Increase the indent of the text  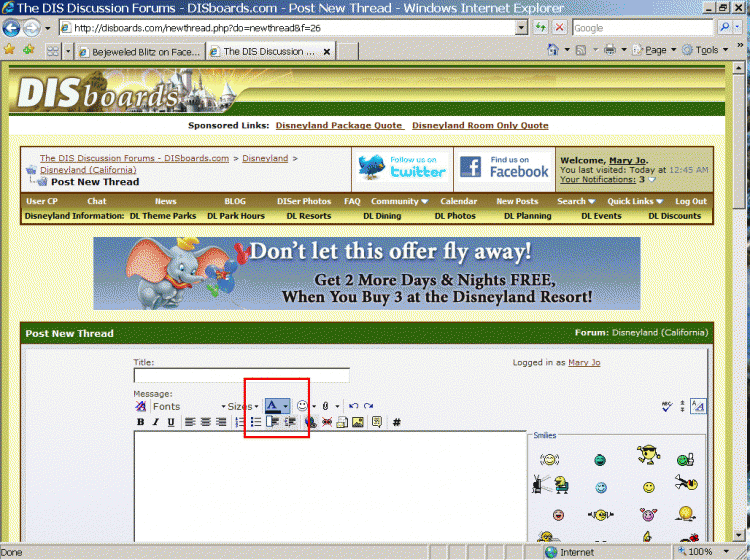point(289,422)
